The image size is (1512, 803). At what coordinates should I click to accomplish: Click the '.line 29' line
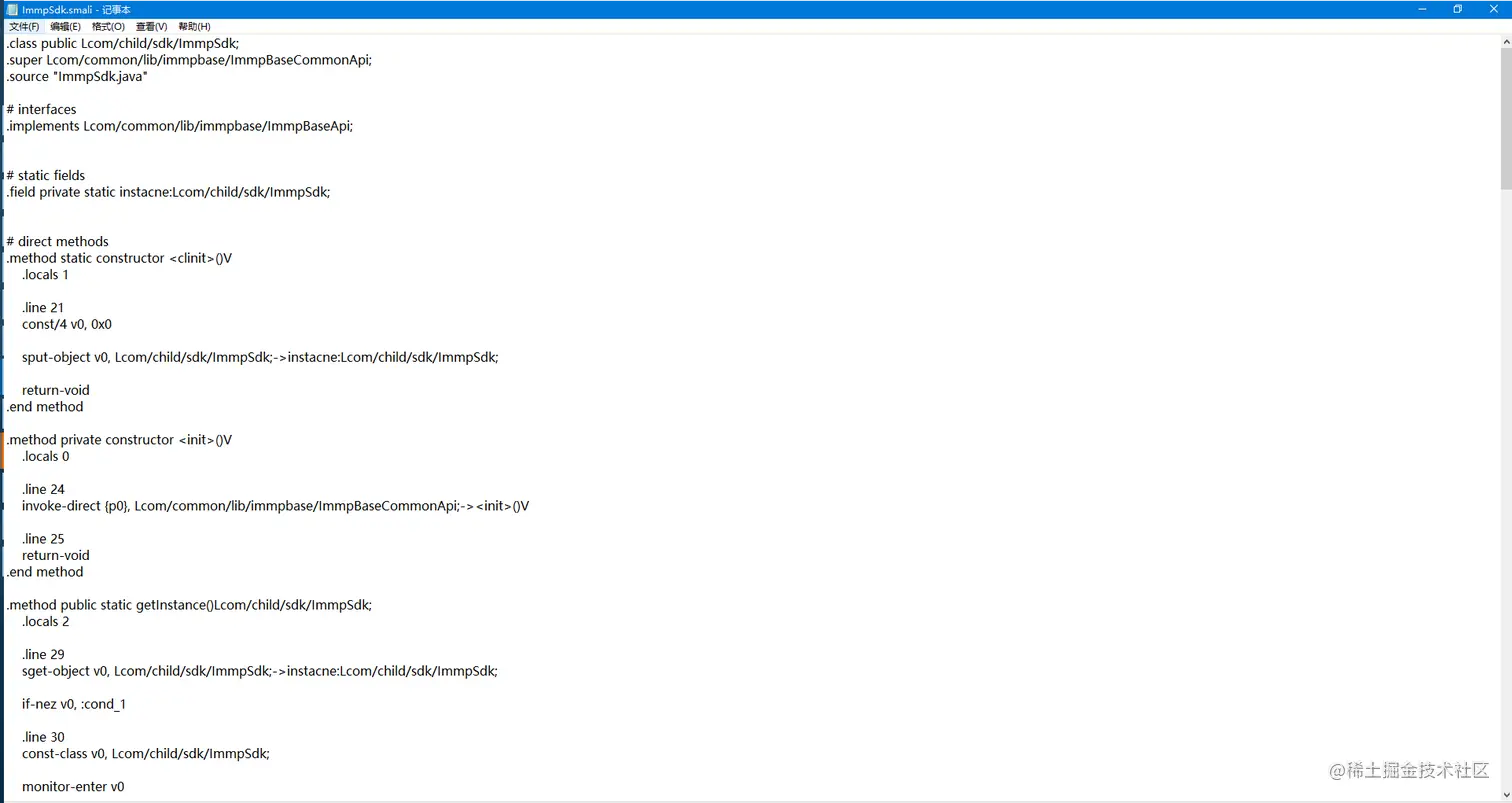pyautogui.click(x=43, y=654)
